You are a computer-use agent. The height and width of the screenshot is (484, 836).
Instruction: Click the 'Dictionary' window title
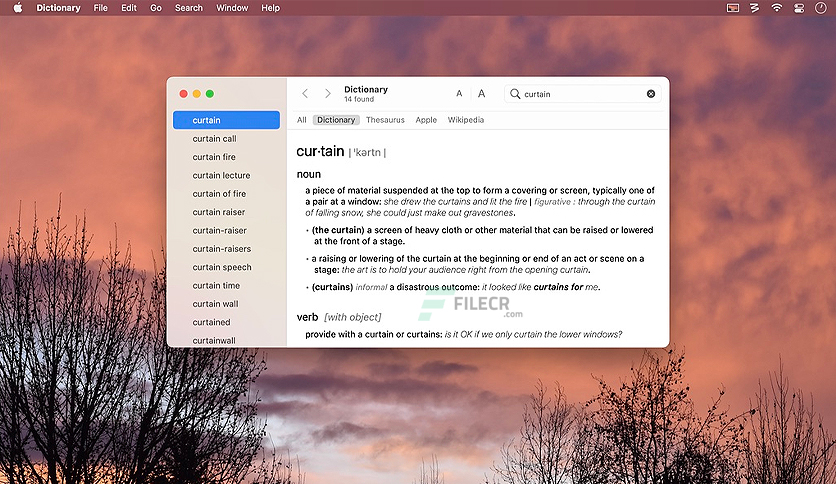[366, 89]
